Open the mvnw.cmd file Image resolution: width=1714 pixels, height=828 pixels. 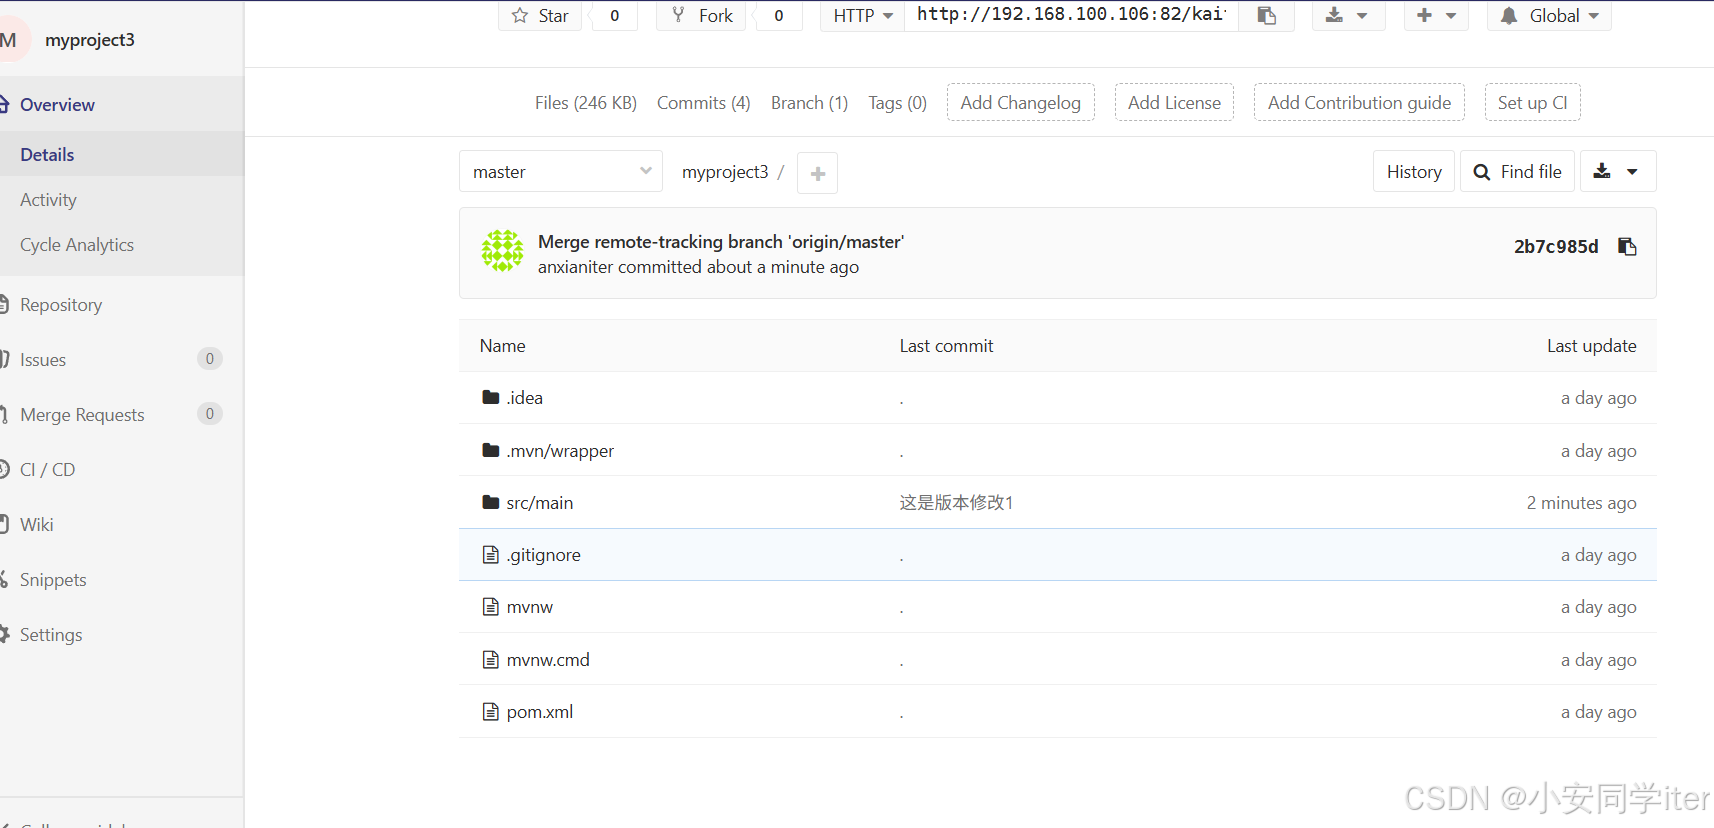[548, 660]
